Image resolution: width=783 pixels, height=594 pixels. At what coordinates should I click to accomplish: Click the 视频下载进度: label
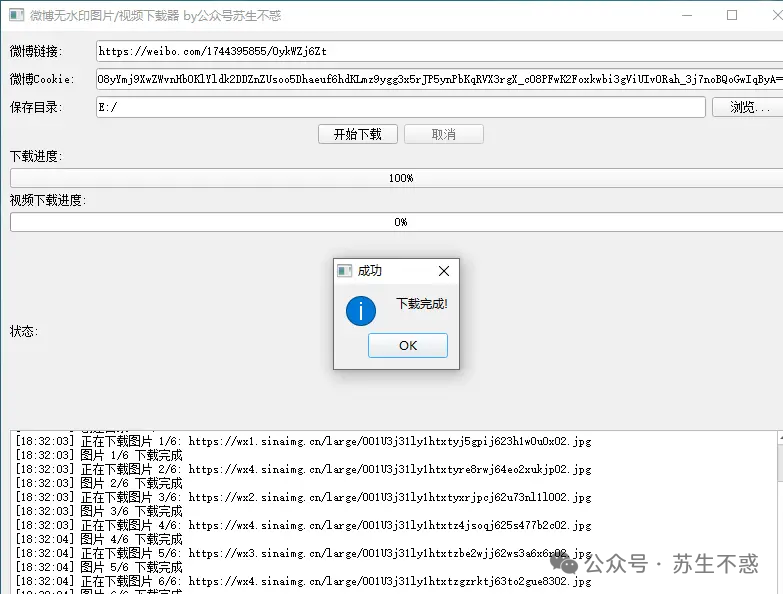click(47, 200)
